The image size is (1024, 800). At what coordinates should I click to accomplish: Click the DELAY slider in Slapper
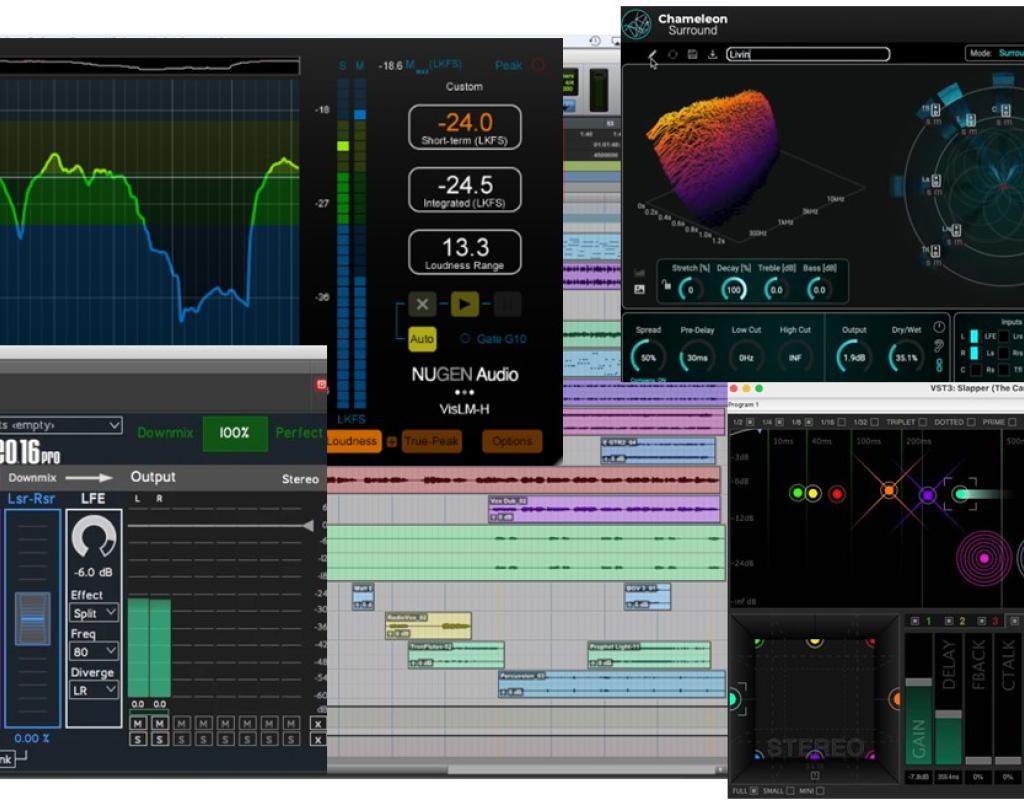point(948,699)
